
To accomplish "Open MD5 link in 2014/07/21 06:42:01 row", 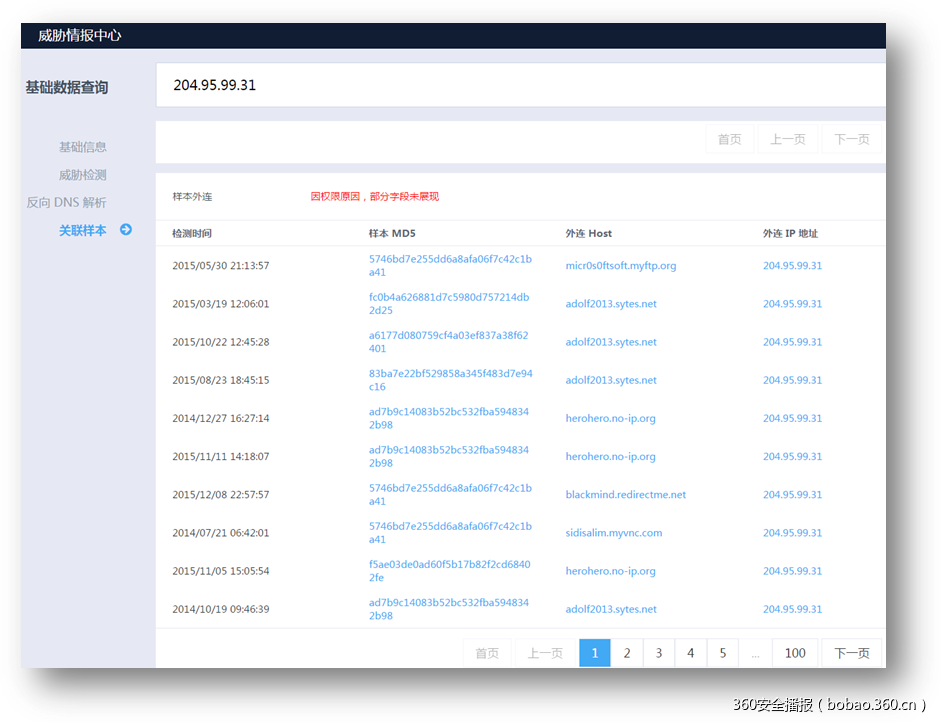I will click(450, 533).
